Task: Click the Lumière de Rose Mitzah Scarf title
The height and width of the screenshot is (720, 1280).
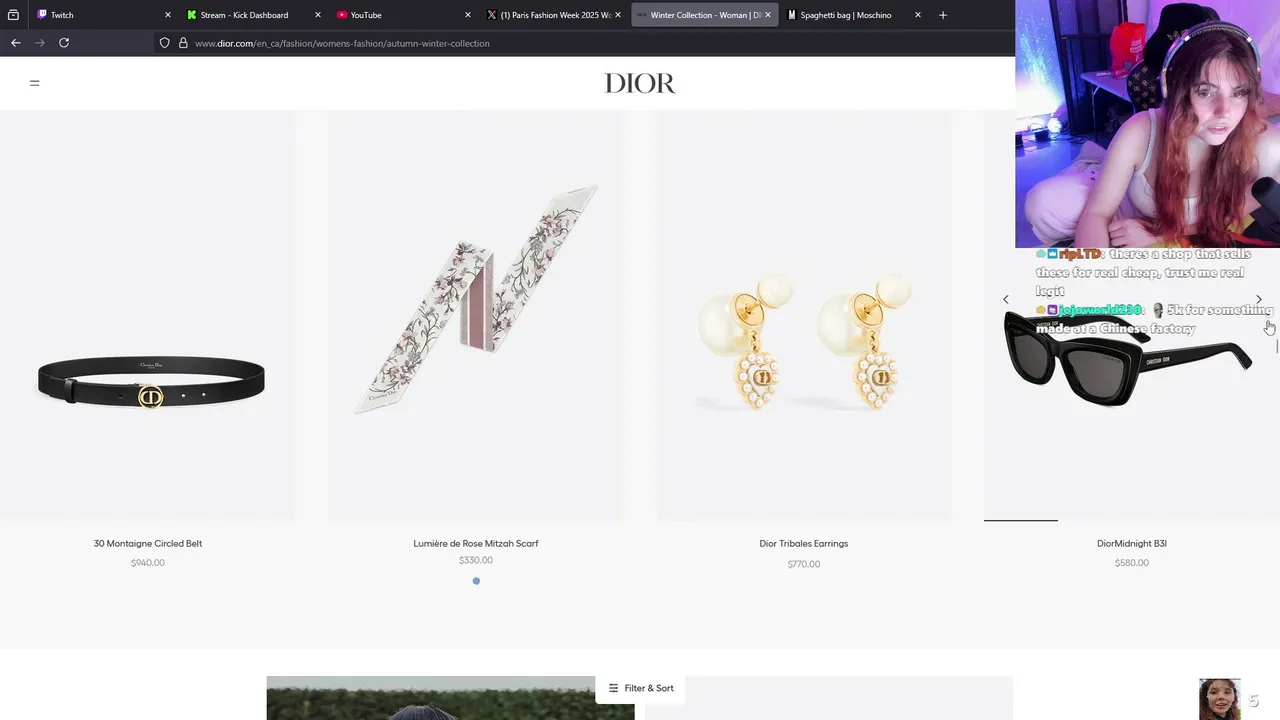Action: [476, 543]
